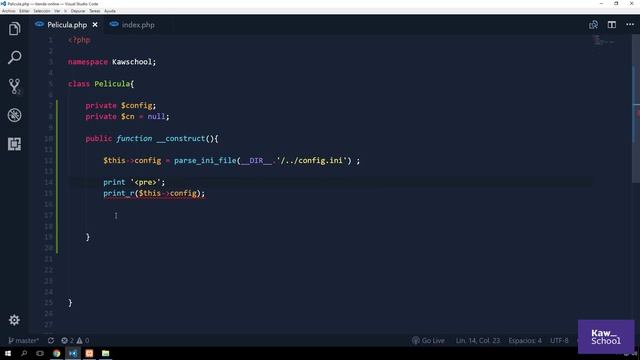Click line number 10 in the gutter

tap(49, 139)
